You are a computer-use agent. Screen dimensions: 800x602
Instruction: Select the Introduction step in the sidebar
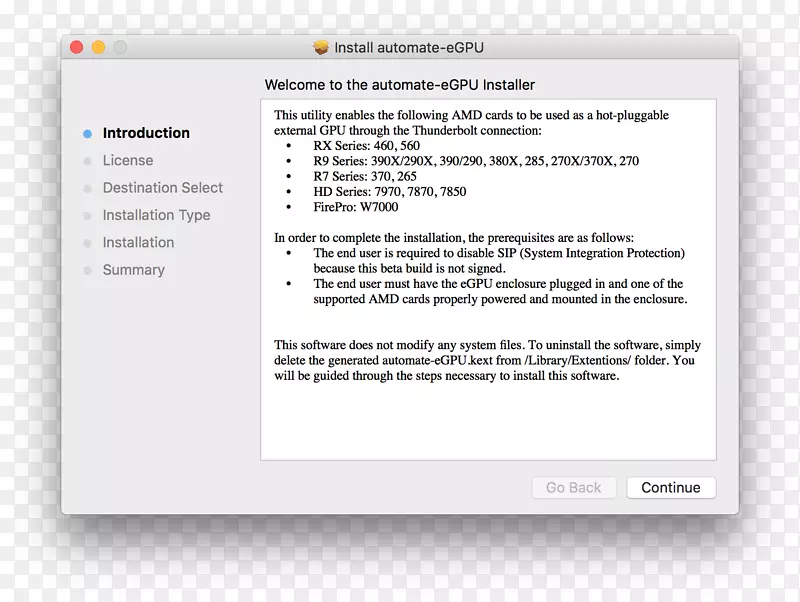point(146,133)
